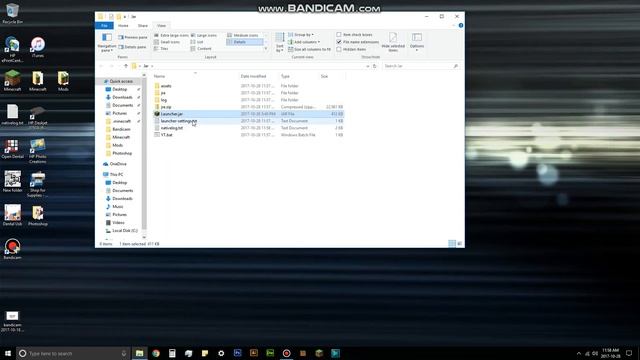Open the Sort by menu

coord(280,42)
